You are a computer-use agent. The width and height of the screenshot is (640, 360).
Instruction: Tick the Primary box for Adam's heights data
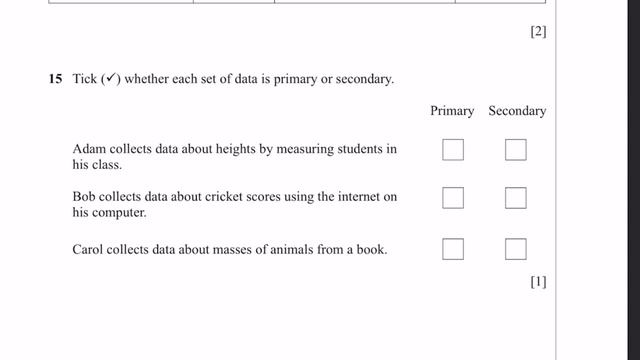(x=453, y=149)
